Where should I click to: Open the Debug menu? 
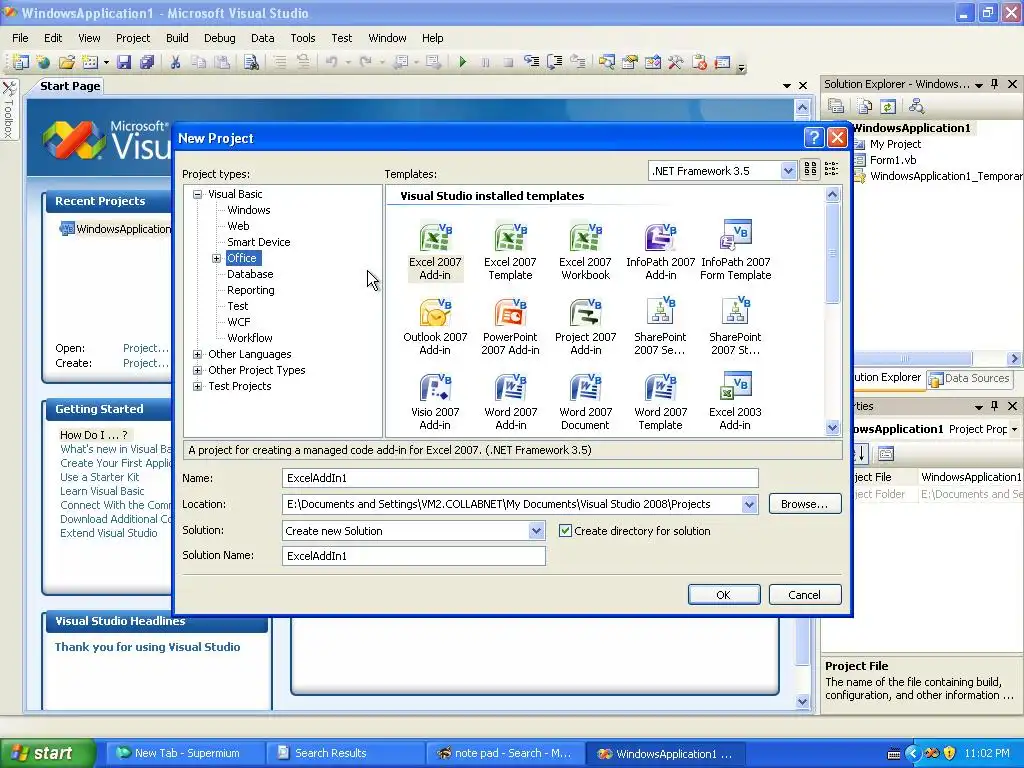[x=219, y=38]
